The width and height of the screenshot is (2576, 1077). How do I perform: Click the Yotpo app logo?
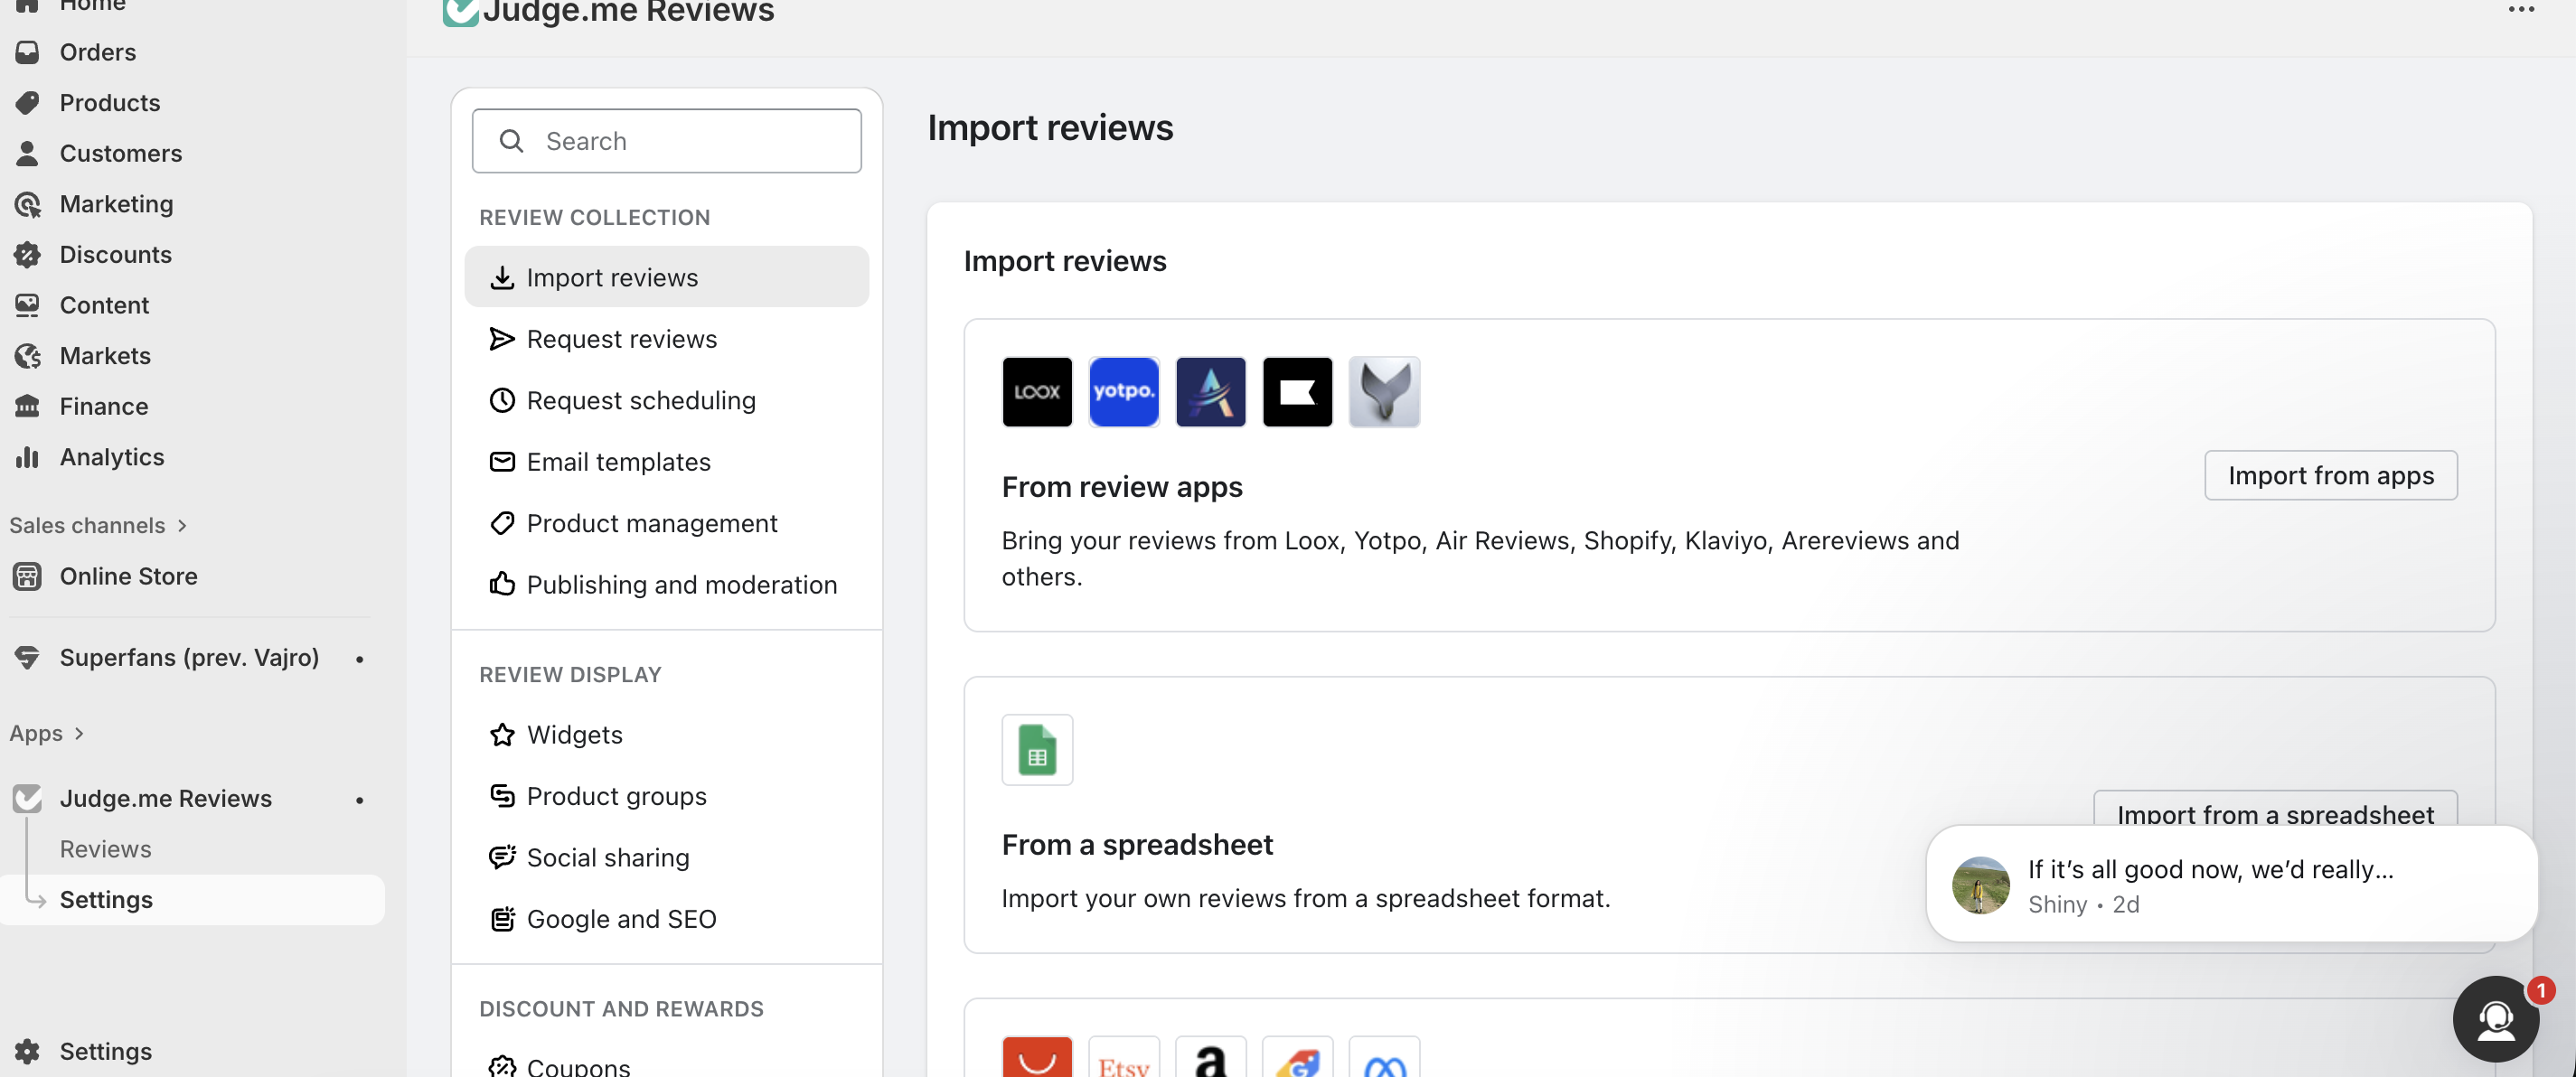pyautogui.click(x=1123, y=391)
